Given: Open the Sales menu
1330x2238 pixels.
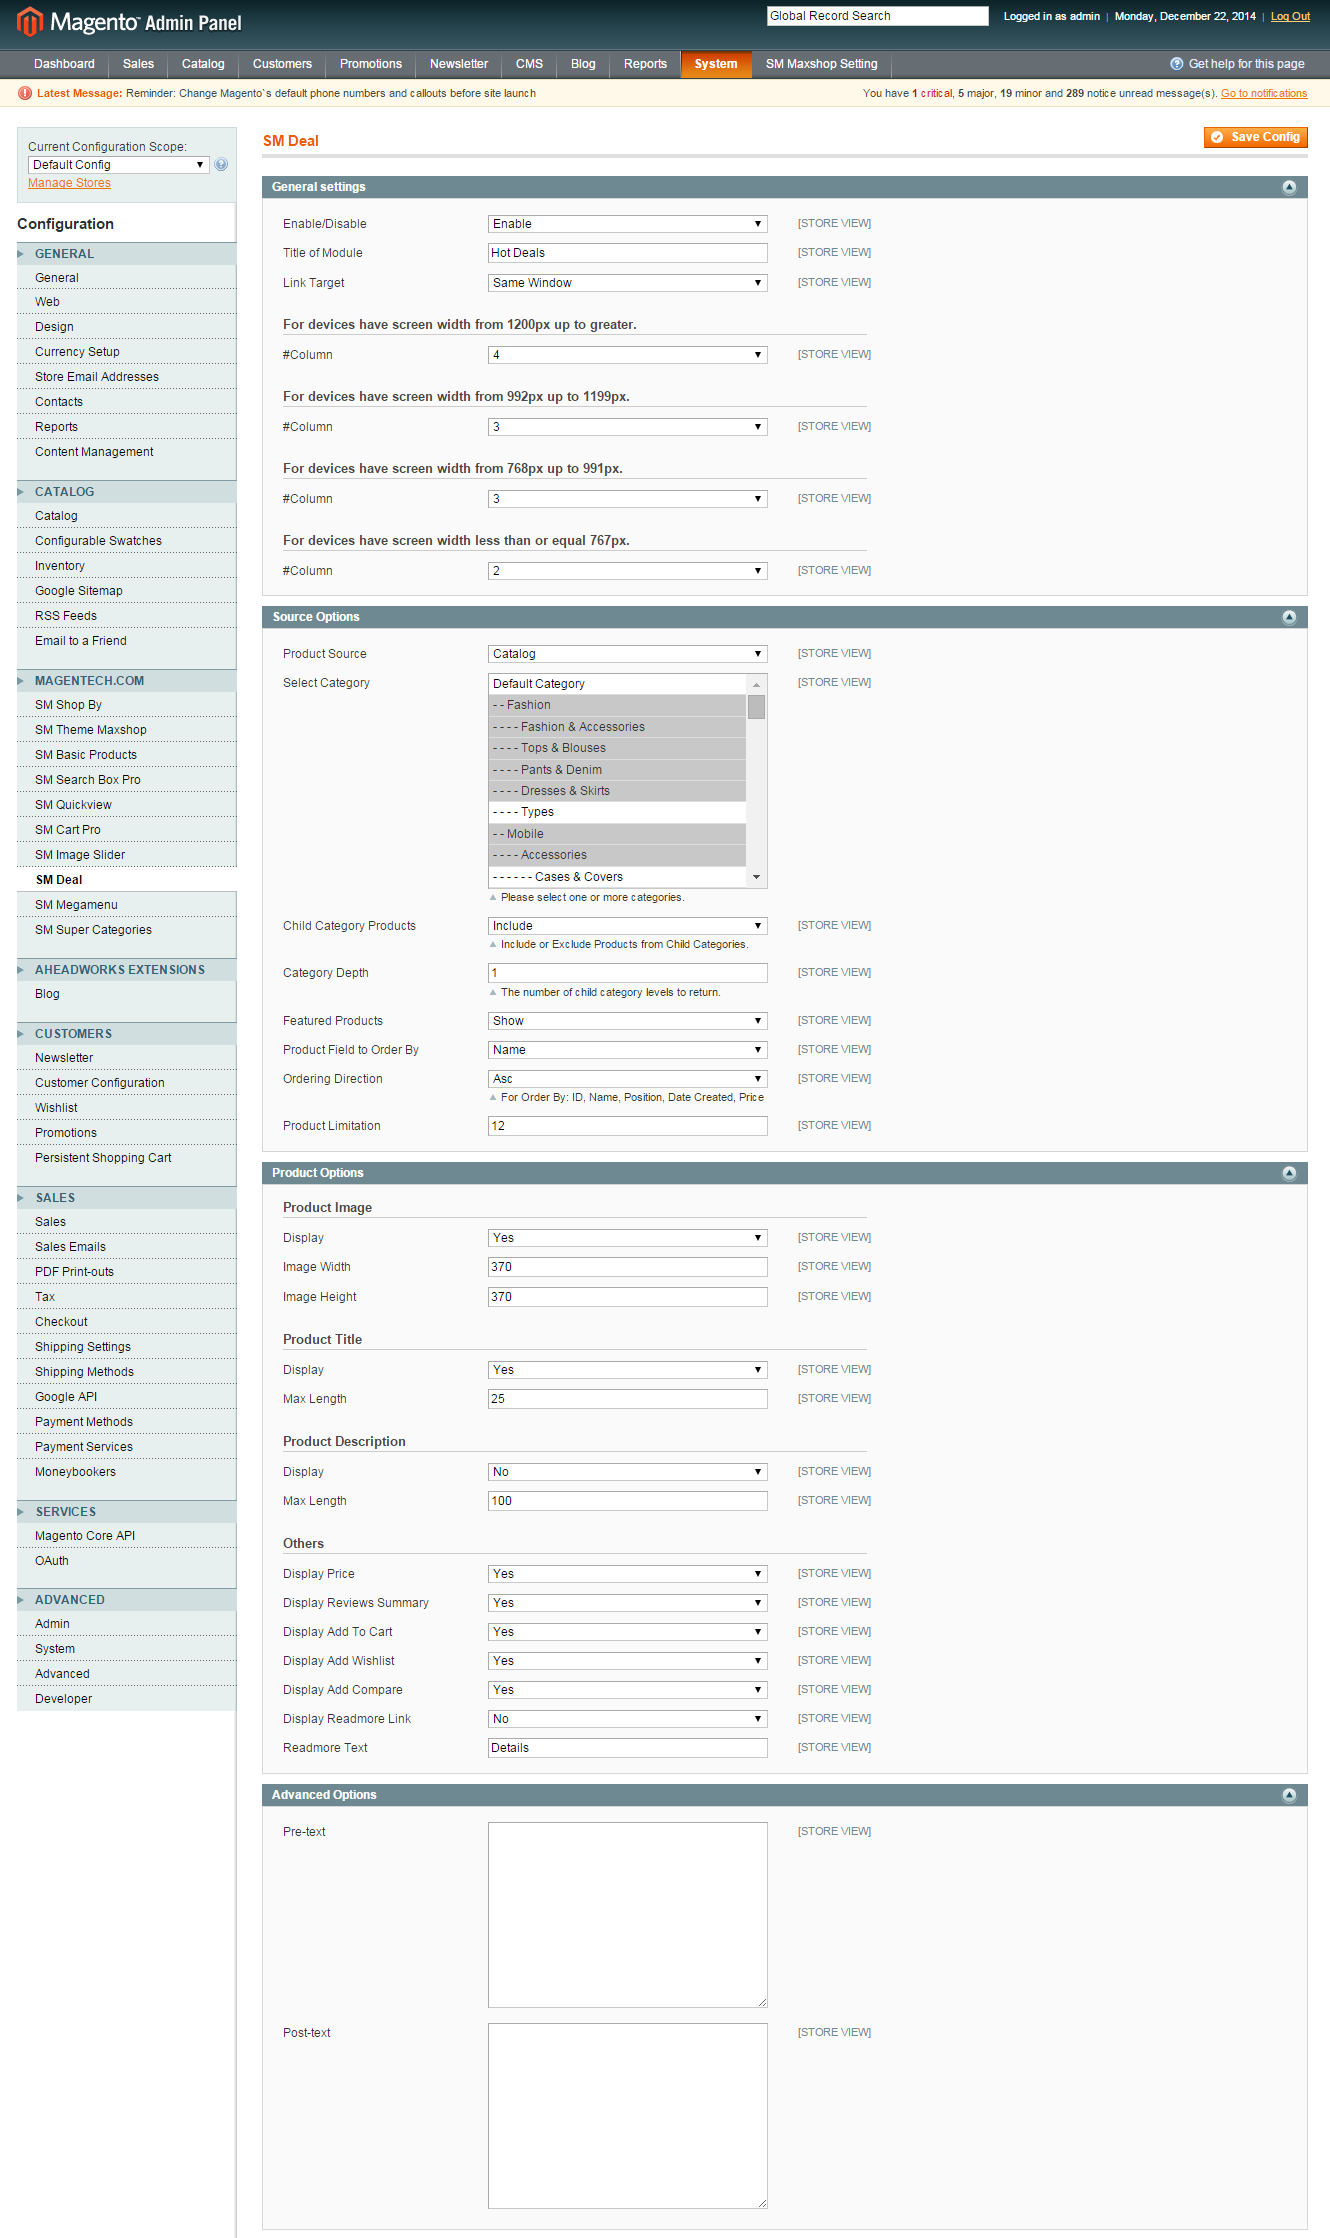Looking at the screenshot, I should coord(138,64).
